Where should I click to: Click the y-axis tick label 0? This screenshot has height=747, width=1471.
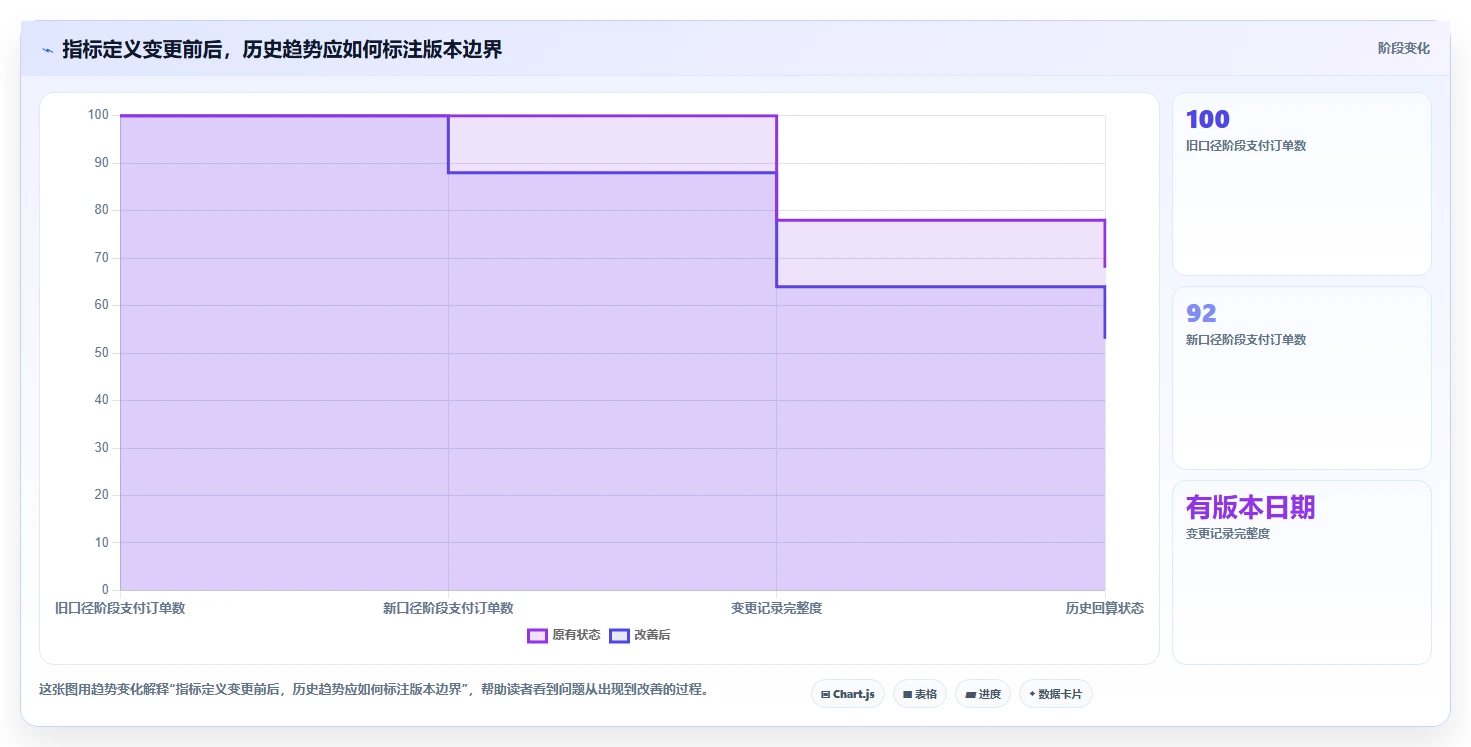point(105,590)
